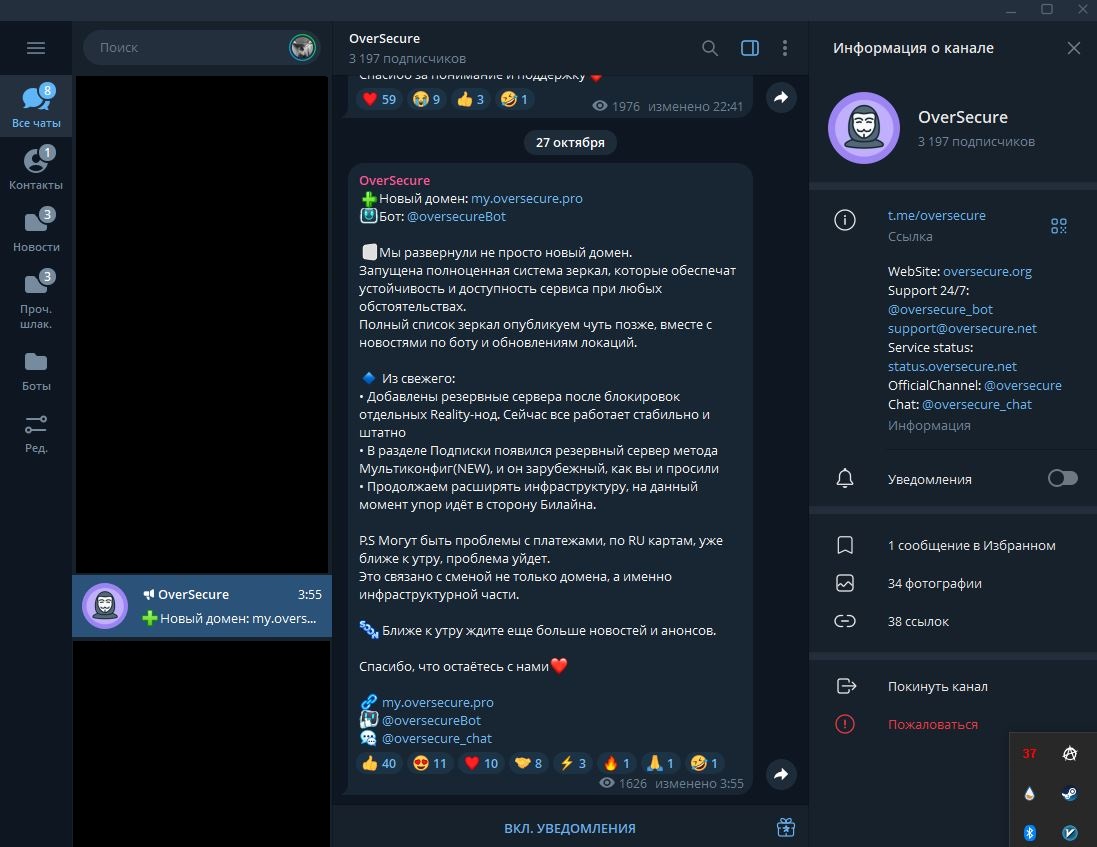Open @oversecureBot link after Бот:
Image resolution: width=1097 pixels, height=847 pixels.
click(456, 217)
